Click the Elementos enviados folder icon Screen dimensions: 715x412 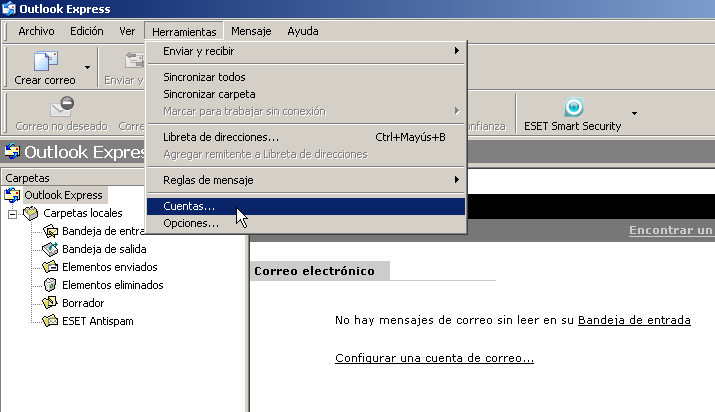[50, 267]
